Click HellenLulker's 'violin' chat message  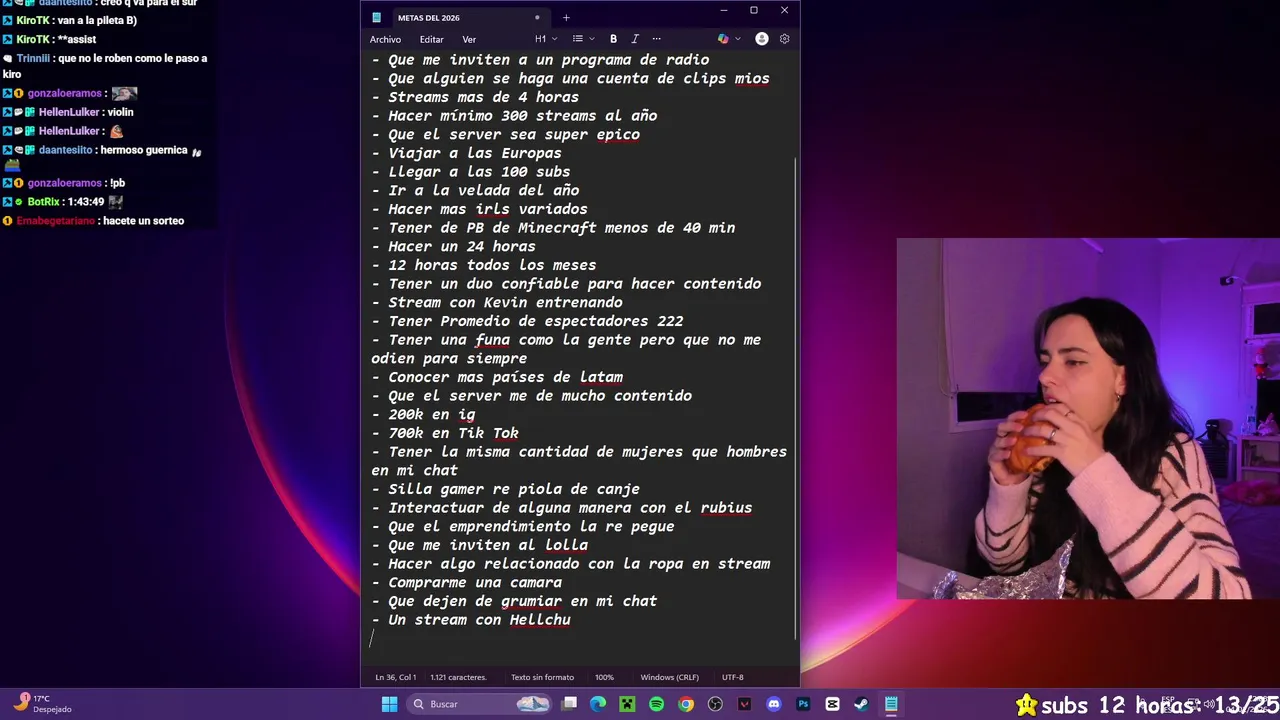pos(68,112)
